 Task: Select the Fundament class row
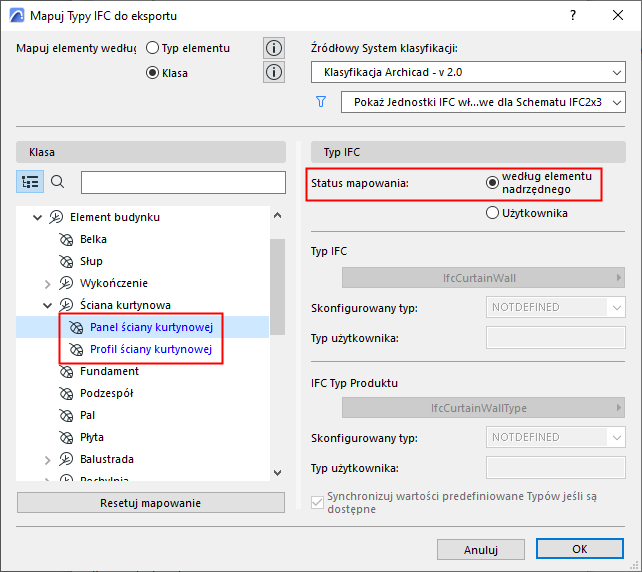pos(142,371)
